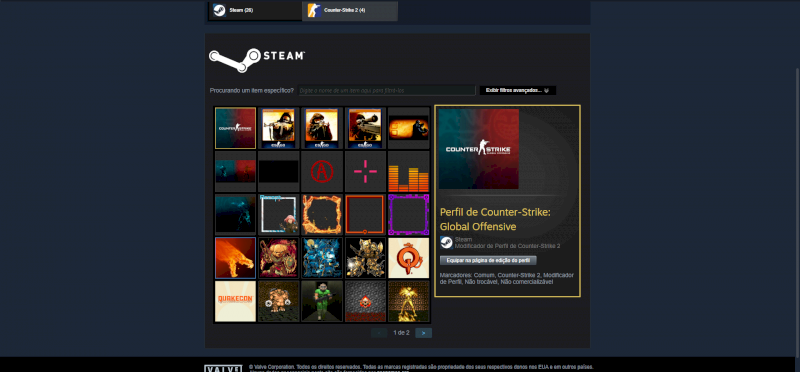This screenshot has height=372, width=800.
Task: Click the Steam icon in item details panel
Action: pos(446,242)
